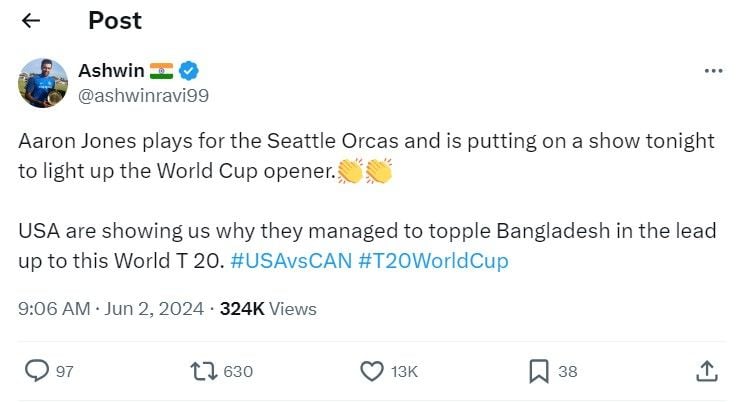The width and height of the screenshot is (743, 402).
Task: Open the three-dot more options menu
Action: click(x=712, y=71)
